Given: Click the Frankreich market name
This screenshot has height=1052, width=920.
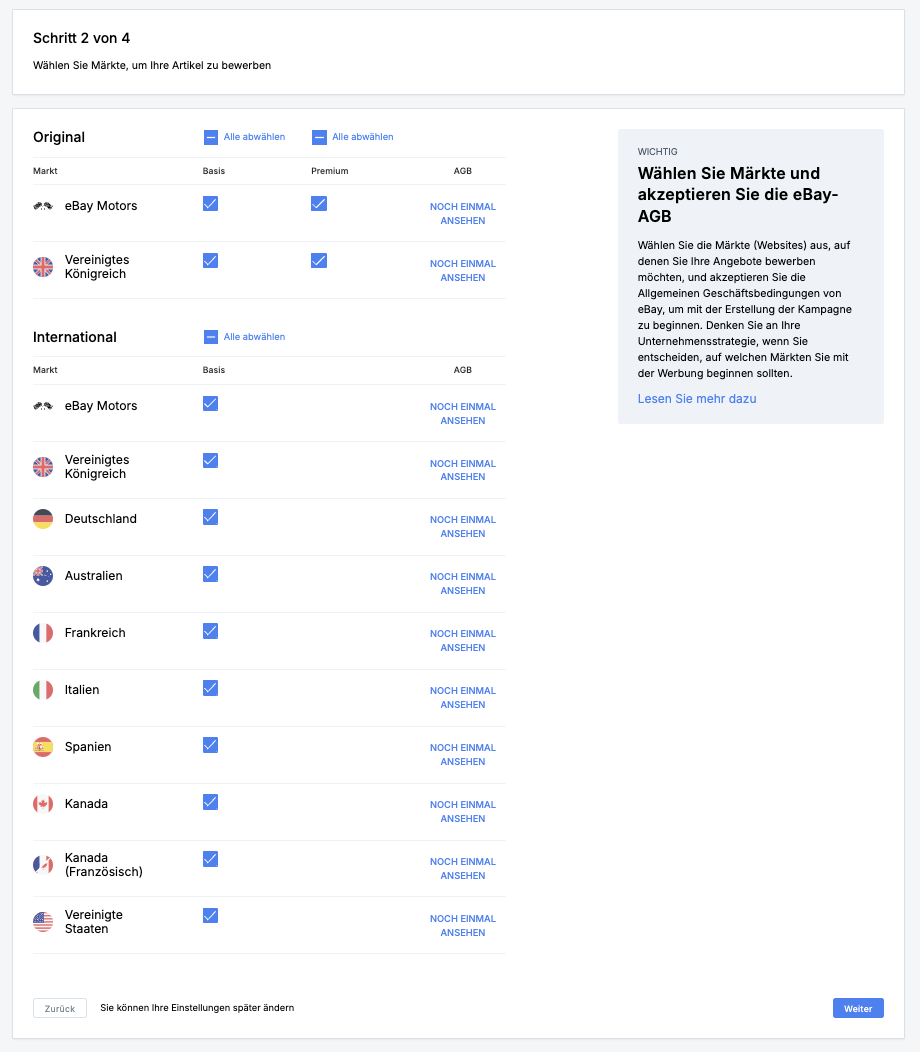Looking at the screenshot, I should pyautogui.click(x=95, y=633).
